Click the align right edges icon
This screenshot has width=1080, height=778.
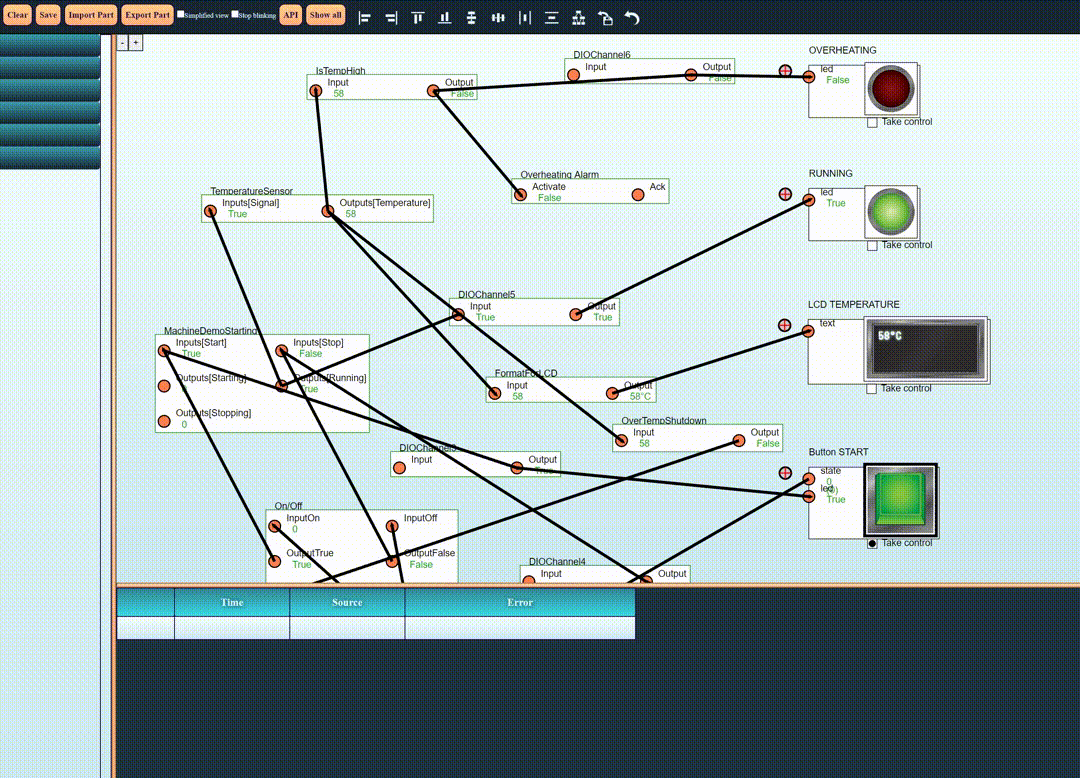click(391, 18)
